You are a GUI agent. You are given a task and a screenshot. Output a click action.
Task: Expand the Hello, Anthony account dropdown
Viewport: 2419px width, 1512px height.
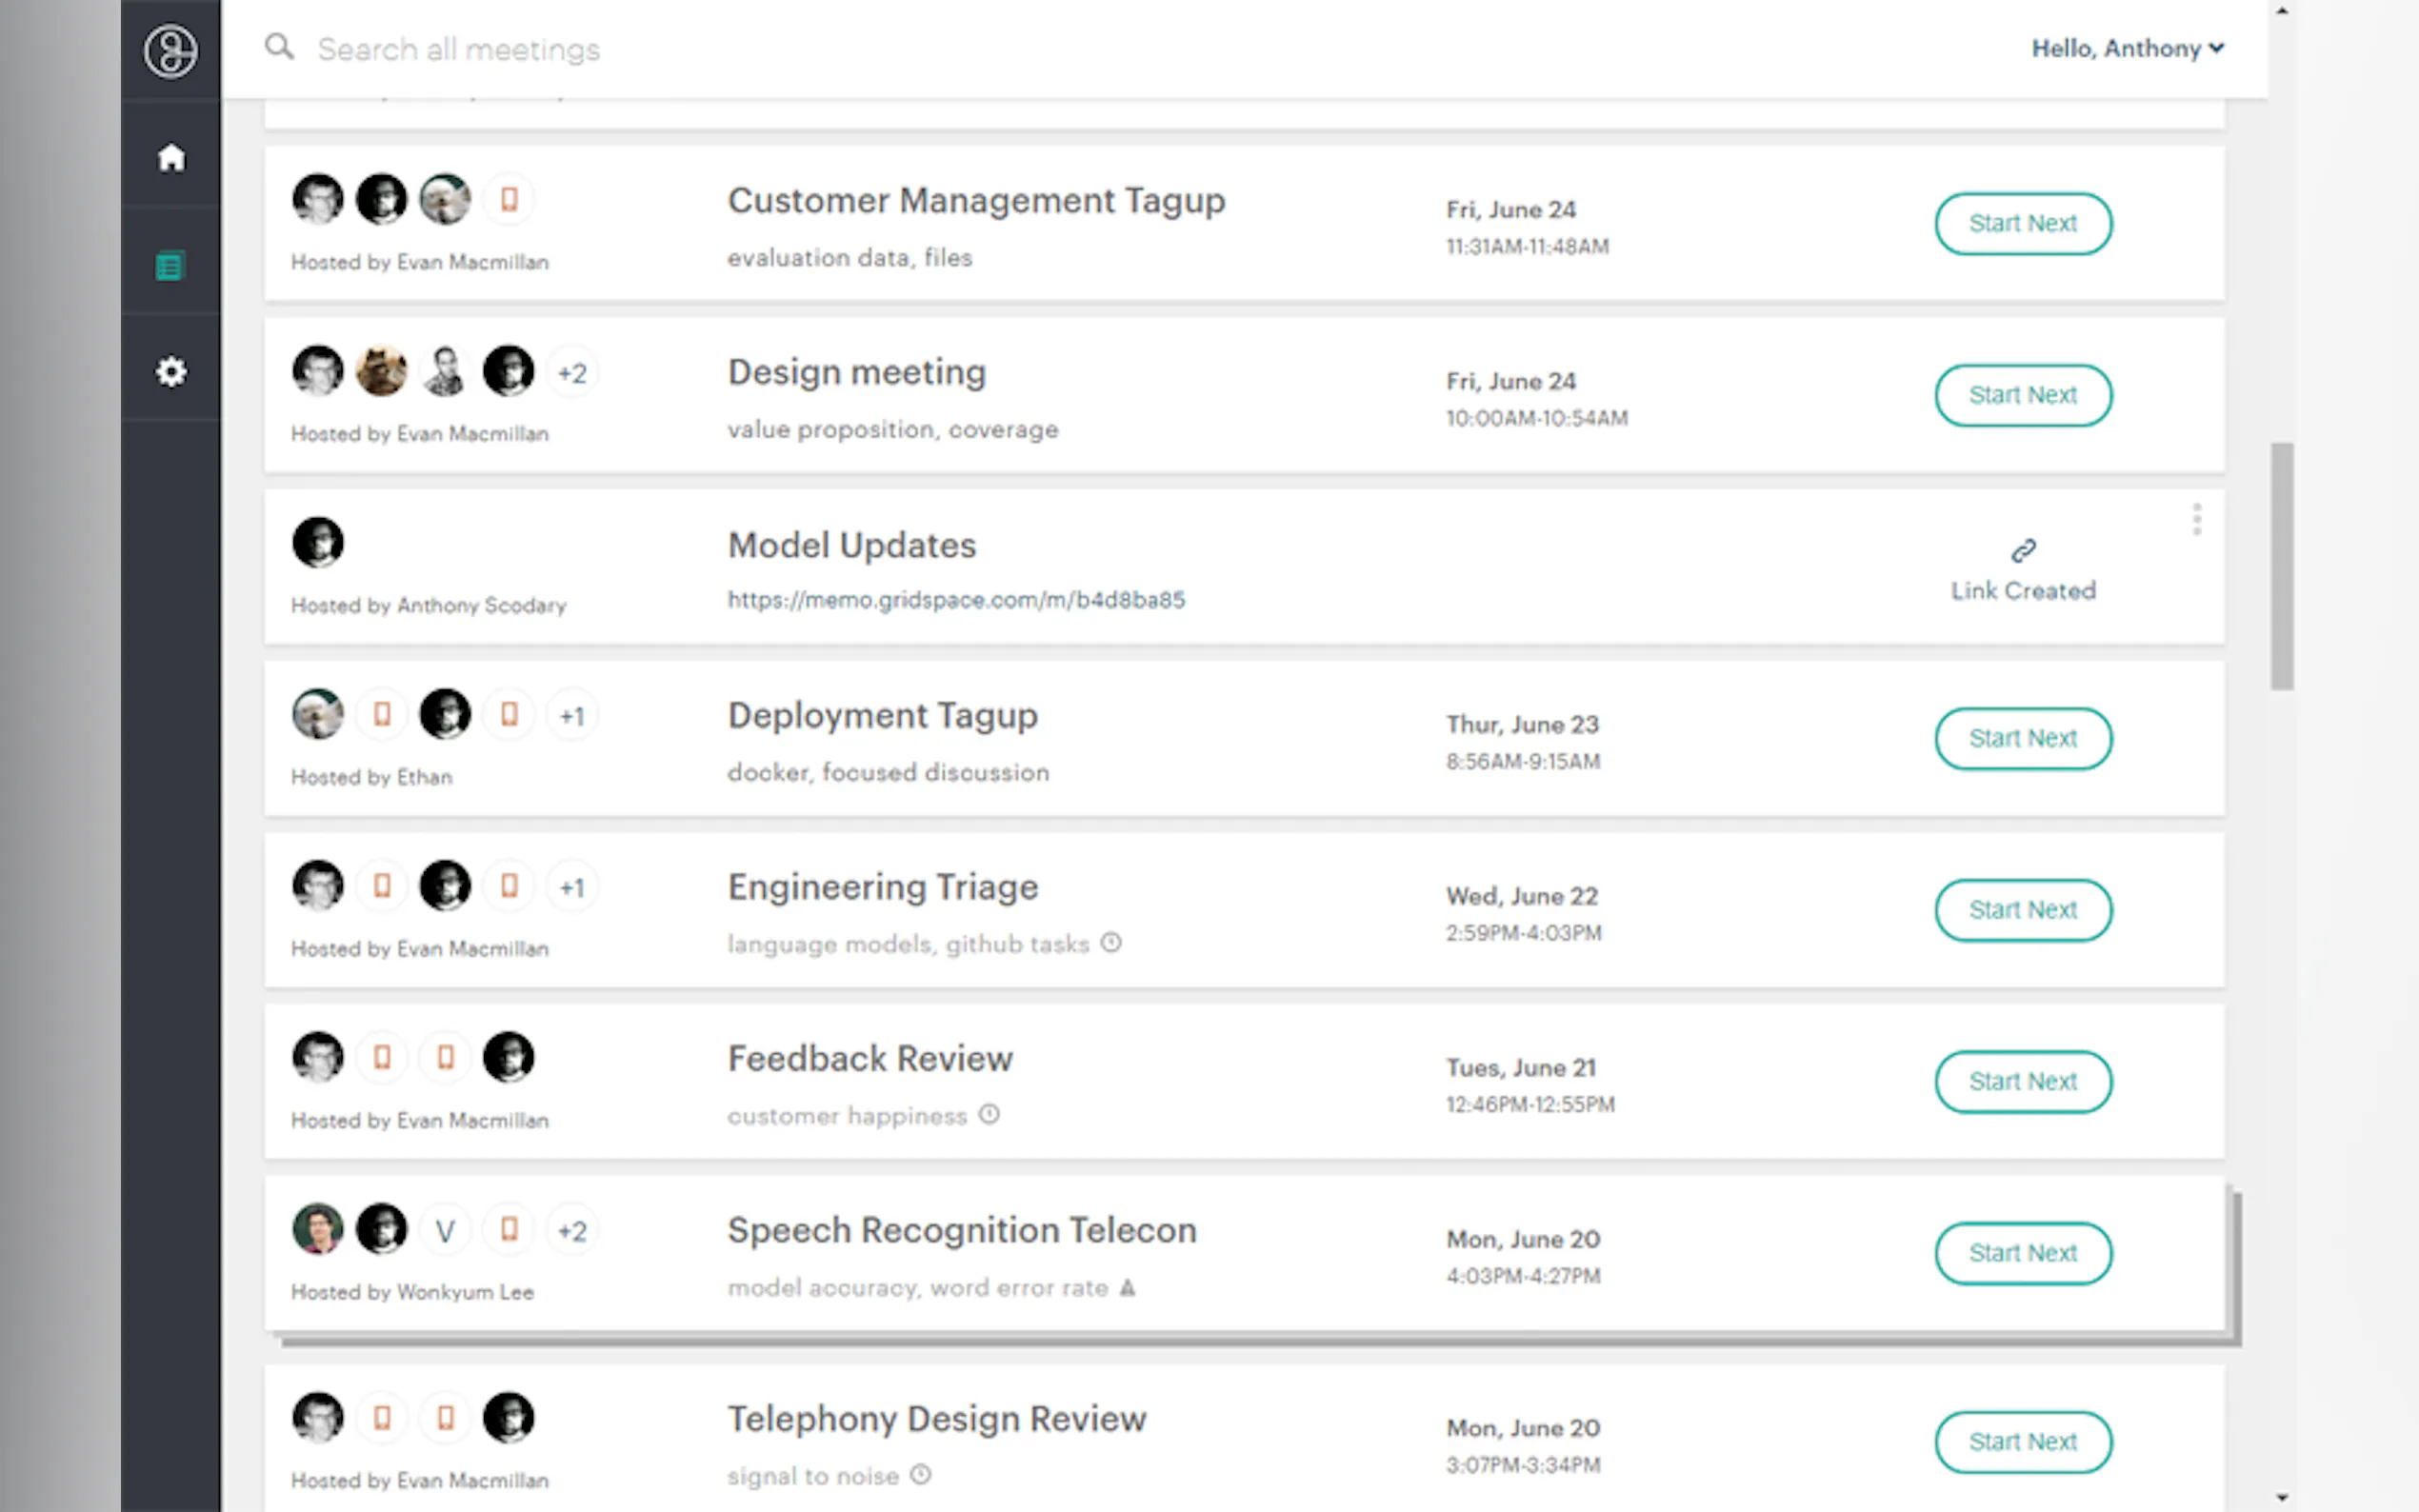click(2127, 48)
